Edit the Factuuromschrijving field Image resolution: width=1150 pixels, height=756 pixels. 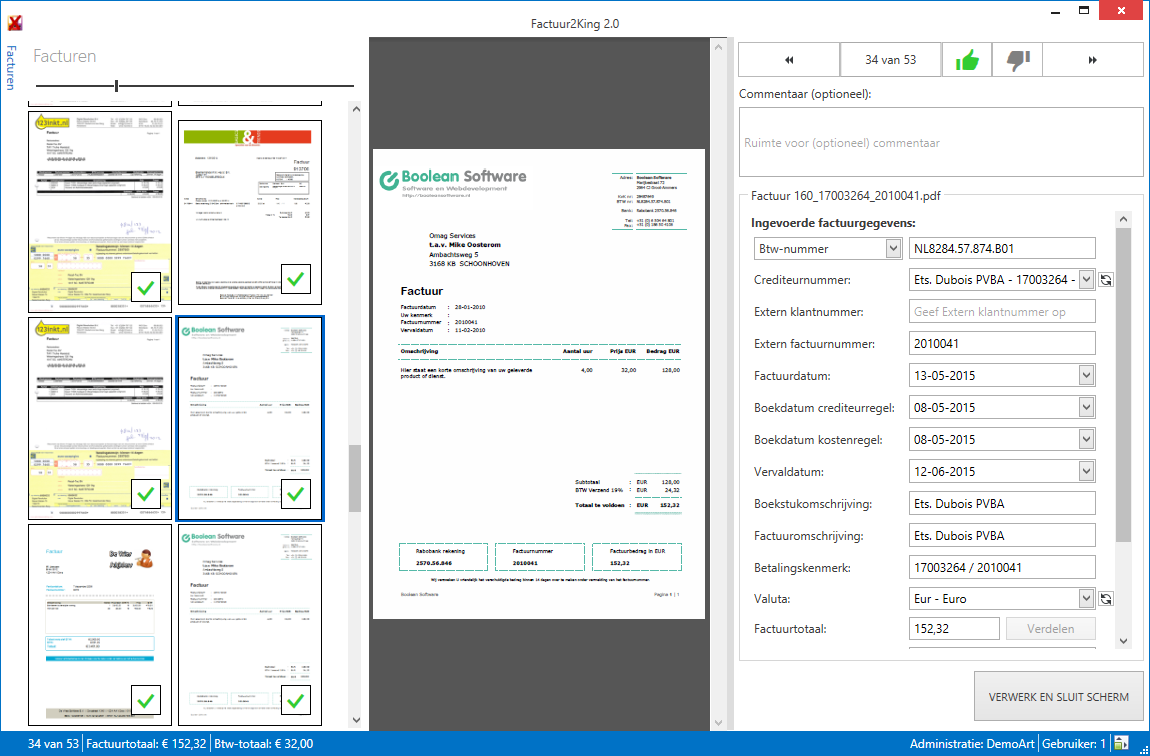click(x=1002, y=535)
